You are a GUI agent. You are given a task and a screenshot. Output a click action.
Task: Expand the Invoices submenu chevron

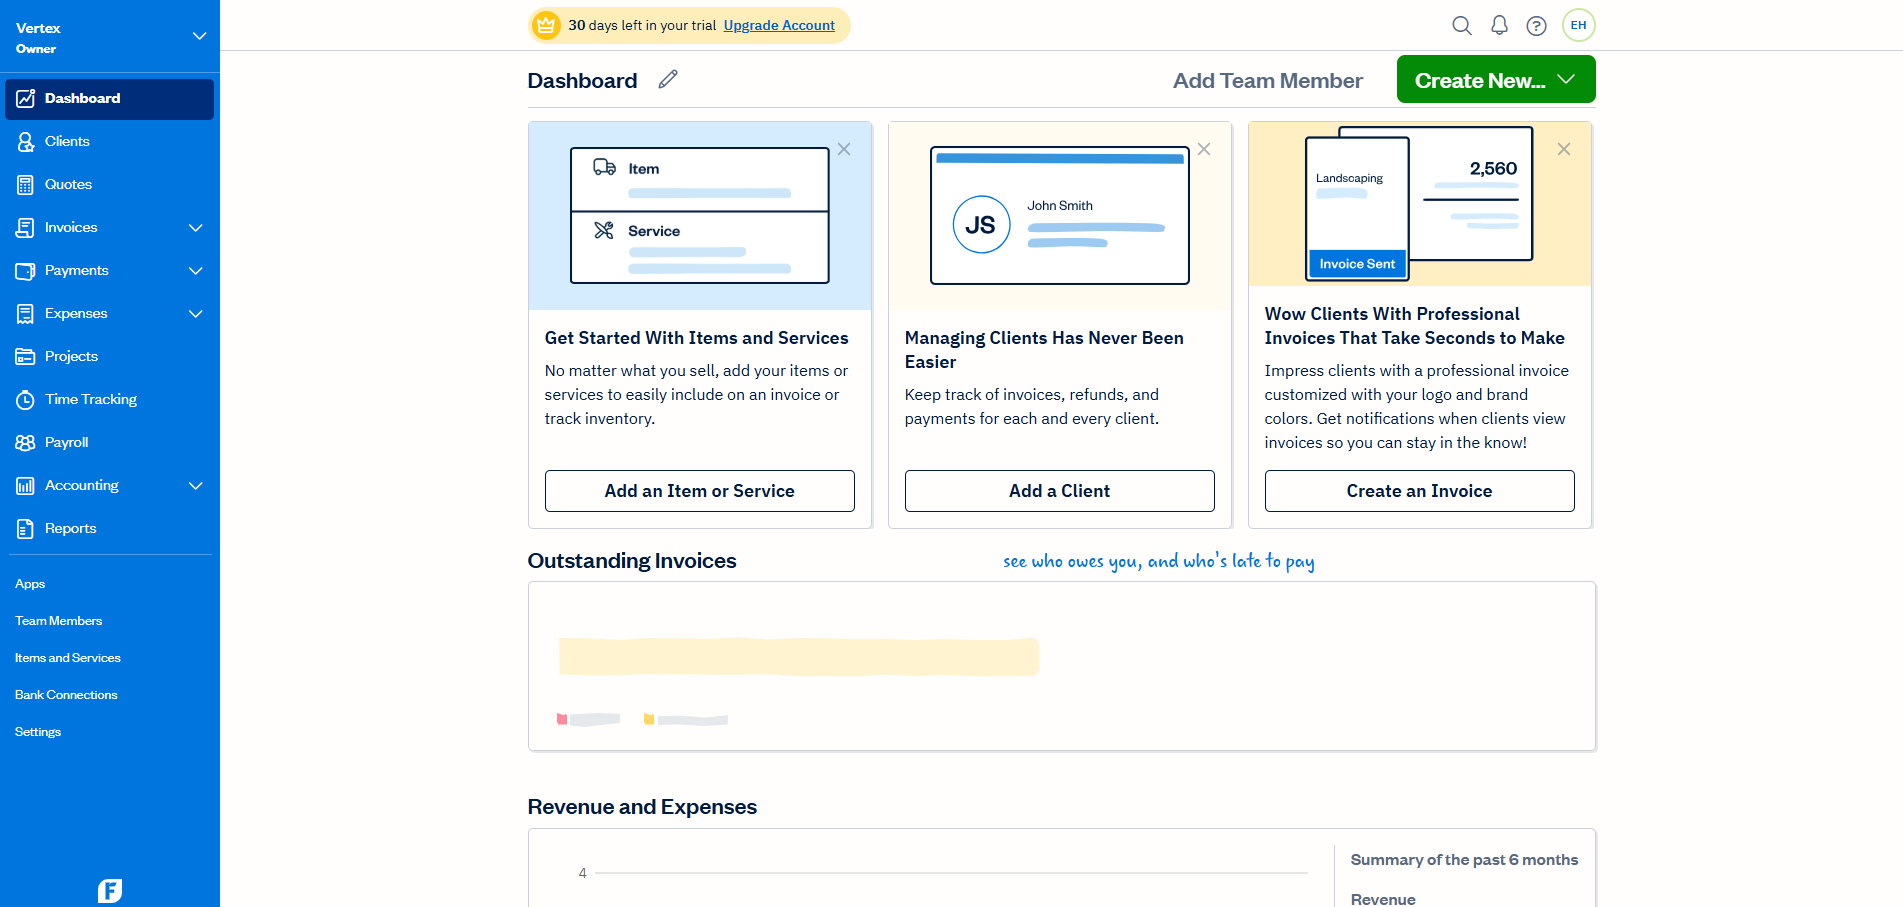click(x=196, y=228)
